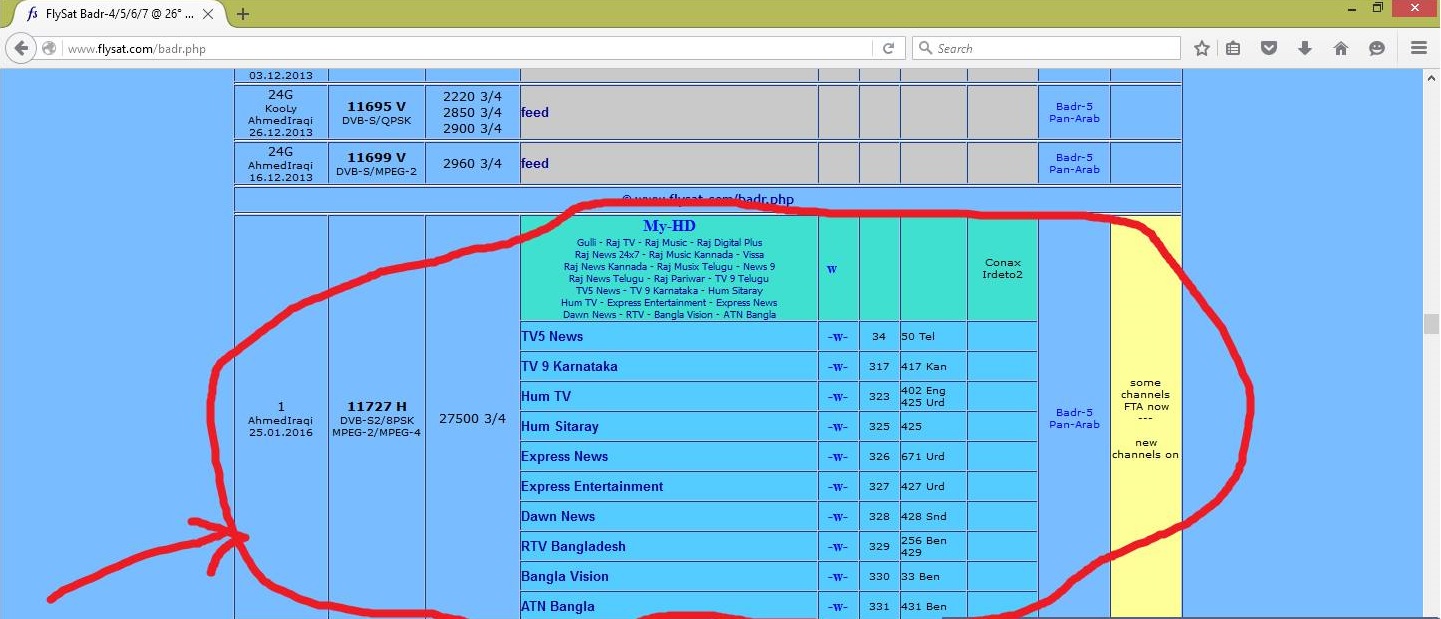1441x619 pixels.
Task: Open a new tab with plus button
Action: tap(243, 14)
